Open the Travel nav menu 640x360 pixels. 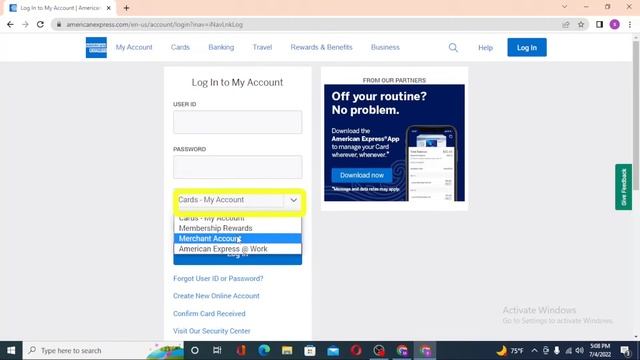pyautogui.click(x=262, y=47)
